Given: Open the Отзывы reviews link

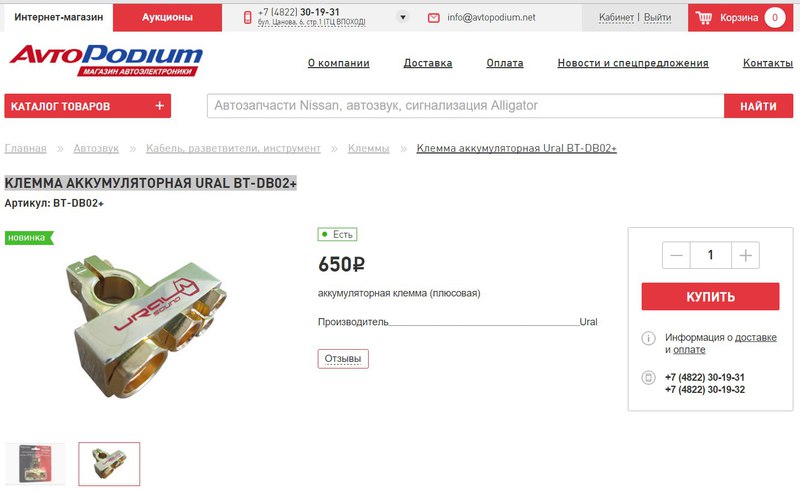Looking at the screenshot, I should (x=343, y=359).
